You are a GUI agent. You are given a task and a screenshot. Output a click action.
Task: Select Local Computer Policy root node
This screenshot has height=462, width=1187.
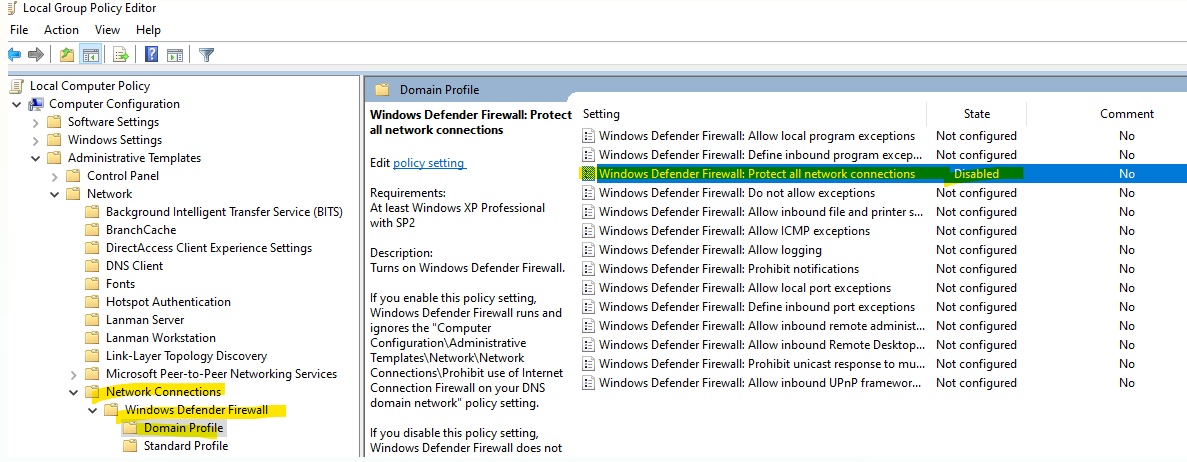(90, 86)
